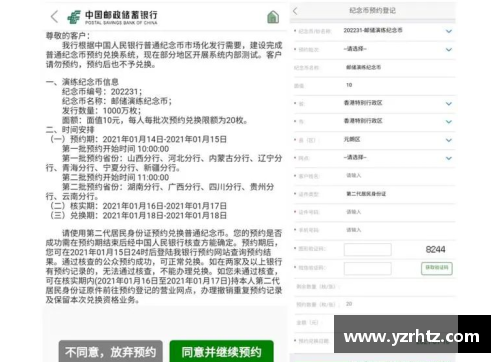Screen dimensions: 500x362
Task: Tap the 短信验证码 input box
Action: [368, 268]
